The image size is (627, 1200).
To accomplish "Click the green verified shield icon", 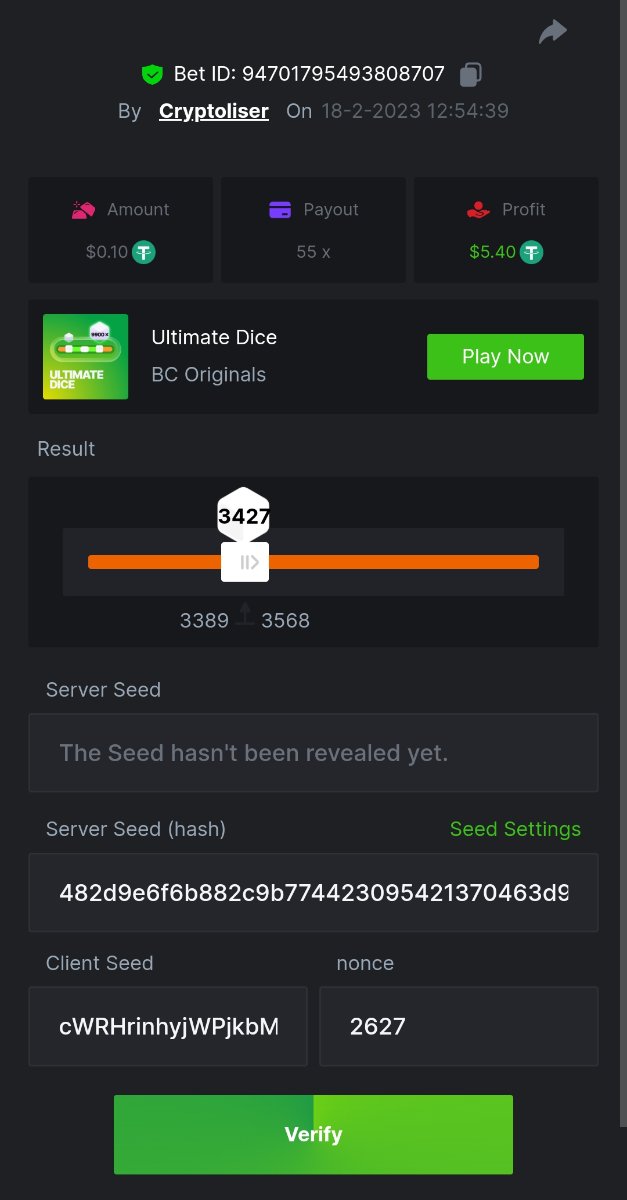I will [x=152, y=74].
